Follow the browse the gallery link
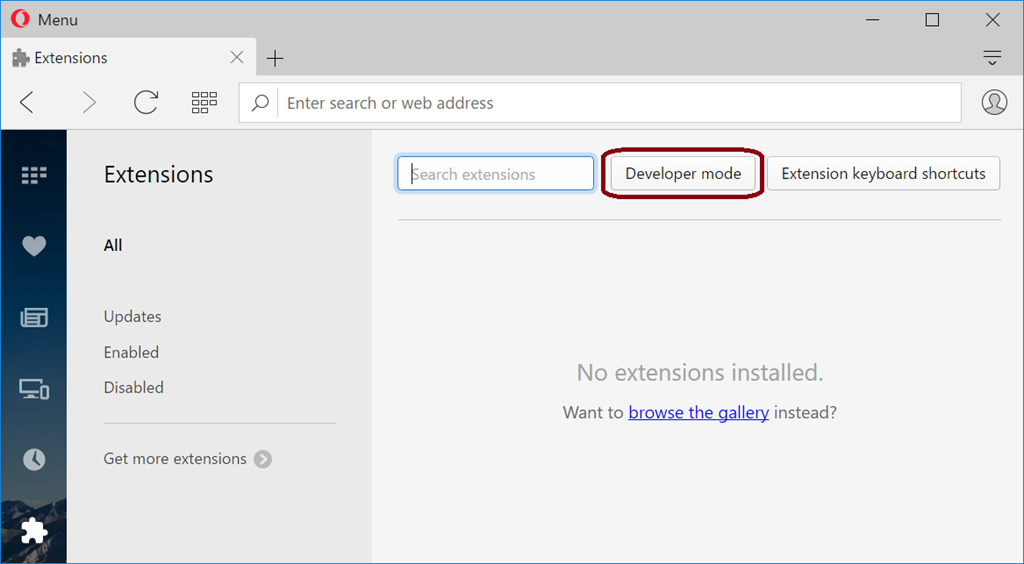Image resolution: width=1024 pixels, height=564 pixels. tap(698, 413)
